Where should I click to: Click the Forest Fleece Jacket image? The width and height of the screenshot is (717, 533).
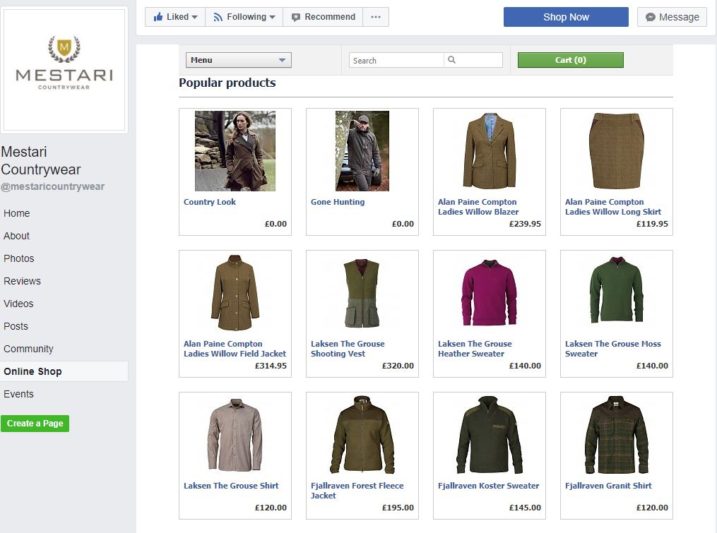pos(362,435)
